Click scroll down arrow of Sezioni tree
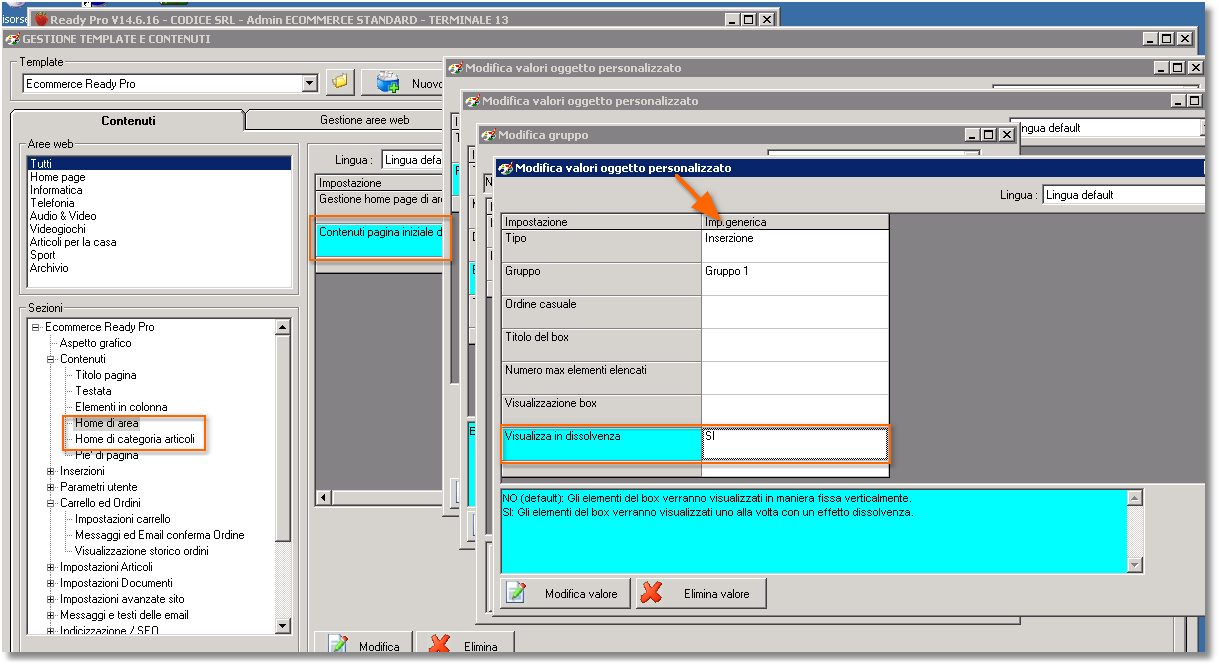1219x666 pixels. click(282, 625)
